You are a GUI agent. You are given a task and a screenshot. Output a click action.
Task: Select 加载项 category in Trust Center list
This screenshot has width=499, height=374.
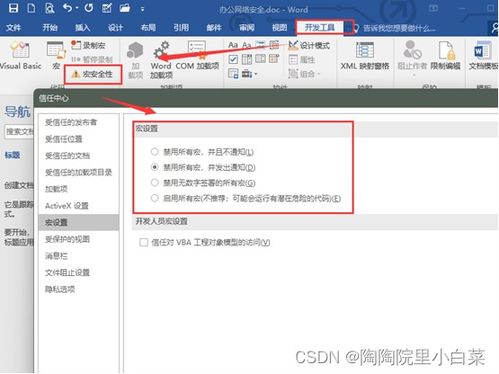click(79, 189)
